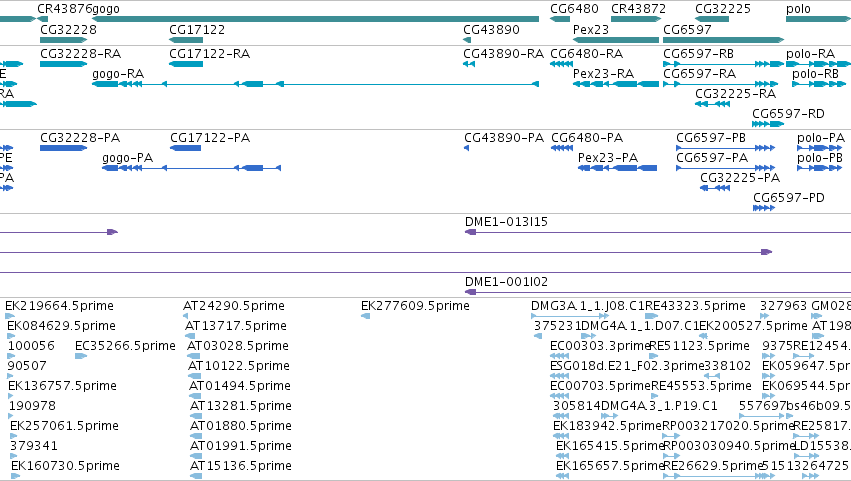This screenshot has width=851, height=481.
Task: Select the CG32225-RA transcript
Action: point(713,104)
